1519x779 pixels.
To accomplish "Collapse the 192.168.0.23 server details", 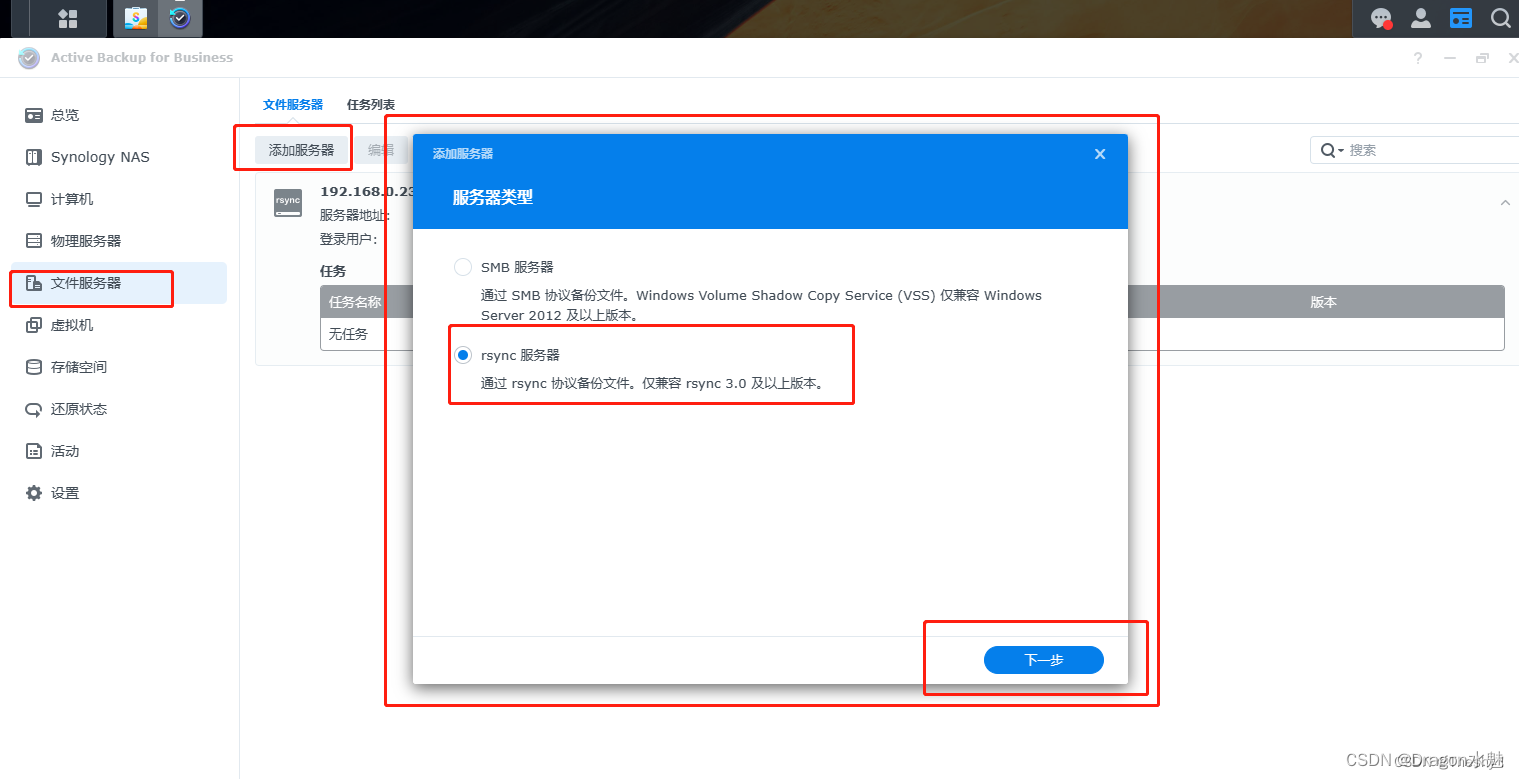I will click(x=1505, y=202).
